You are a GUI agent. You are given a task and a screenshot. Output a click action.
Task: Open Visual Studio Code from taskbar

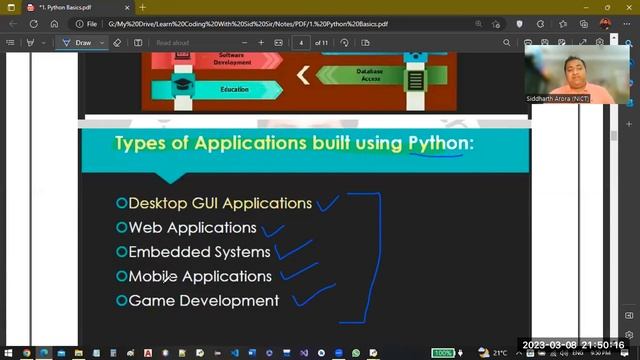click(235, 353)
